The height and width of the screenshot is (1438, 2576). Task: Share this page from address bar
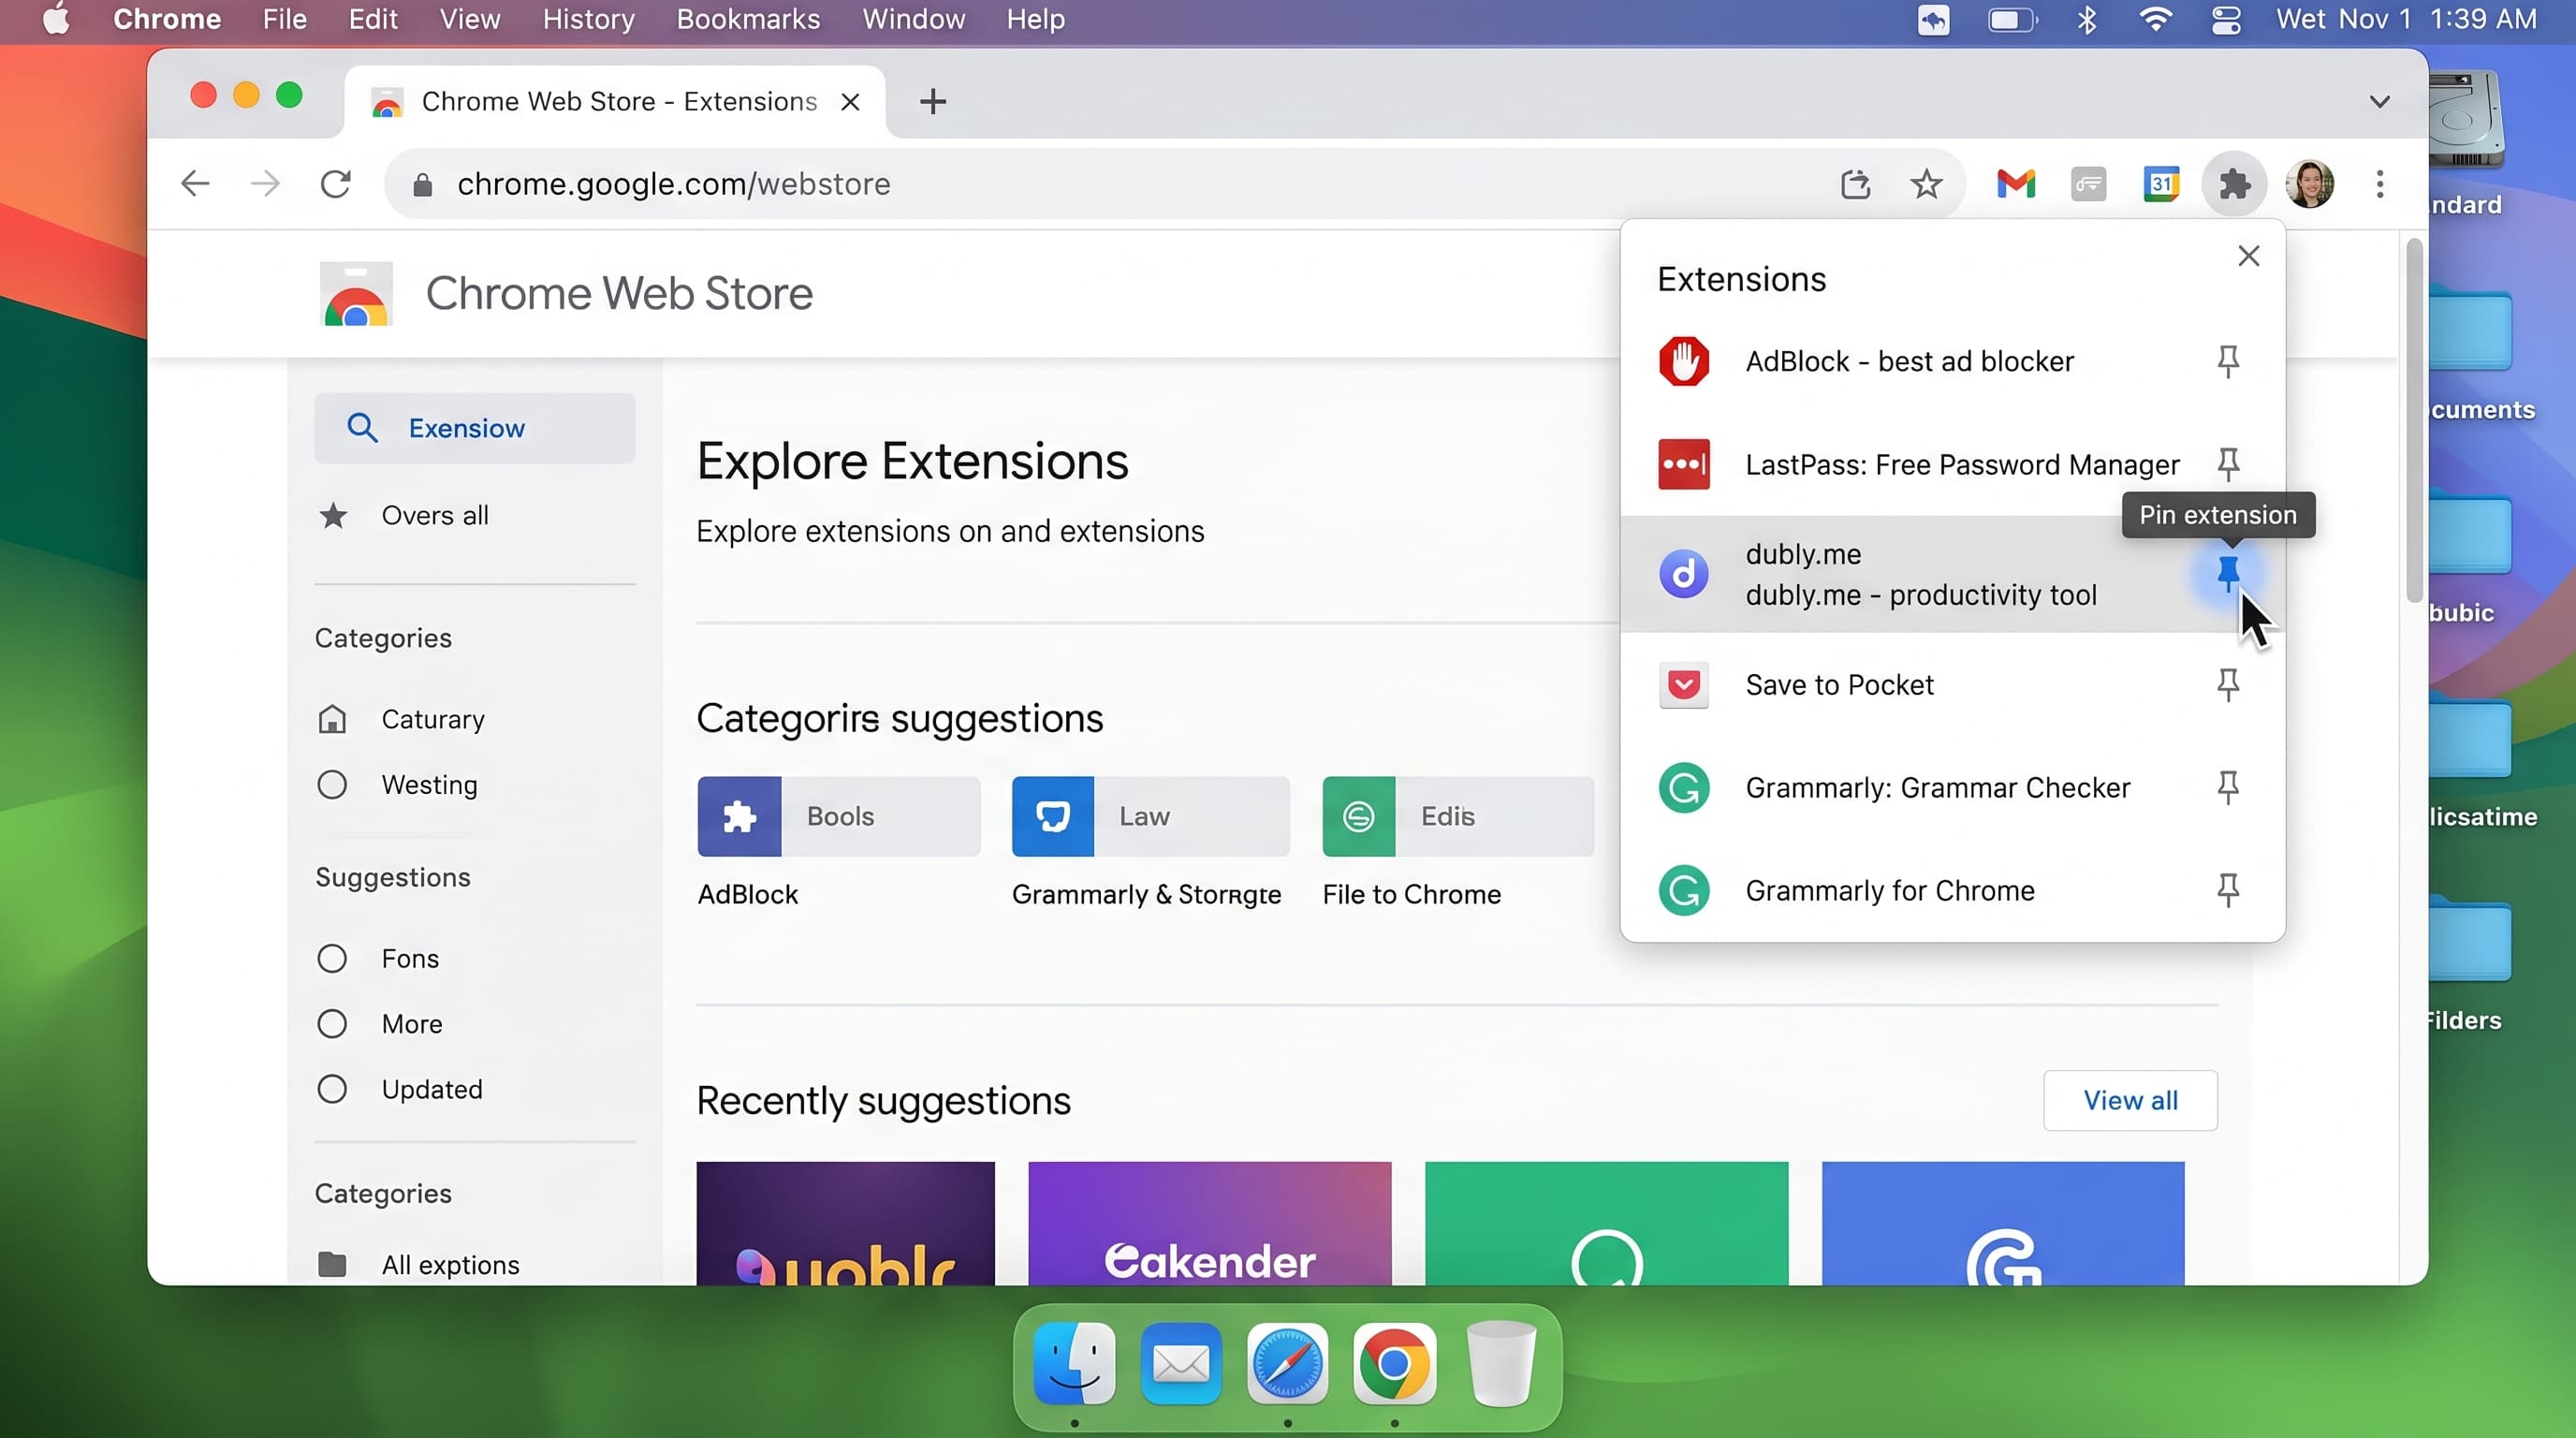(1855, 184)
